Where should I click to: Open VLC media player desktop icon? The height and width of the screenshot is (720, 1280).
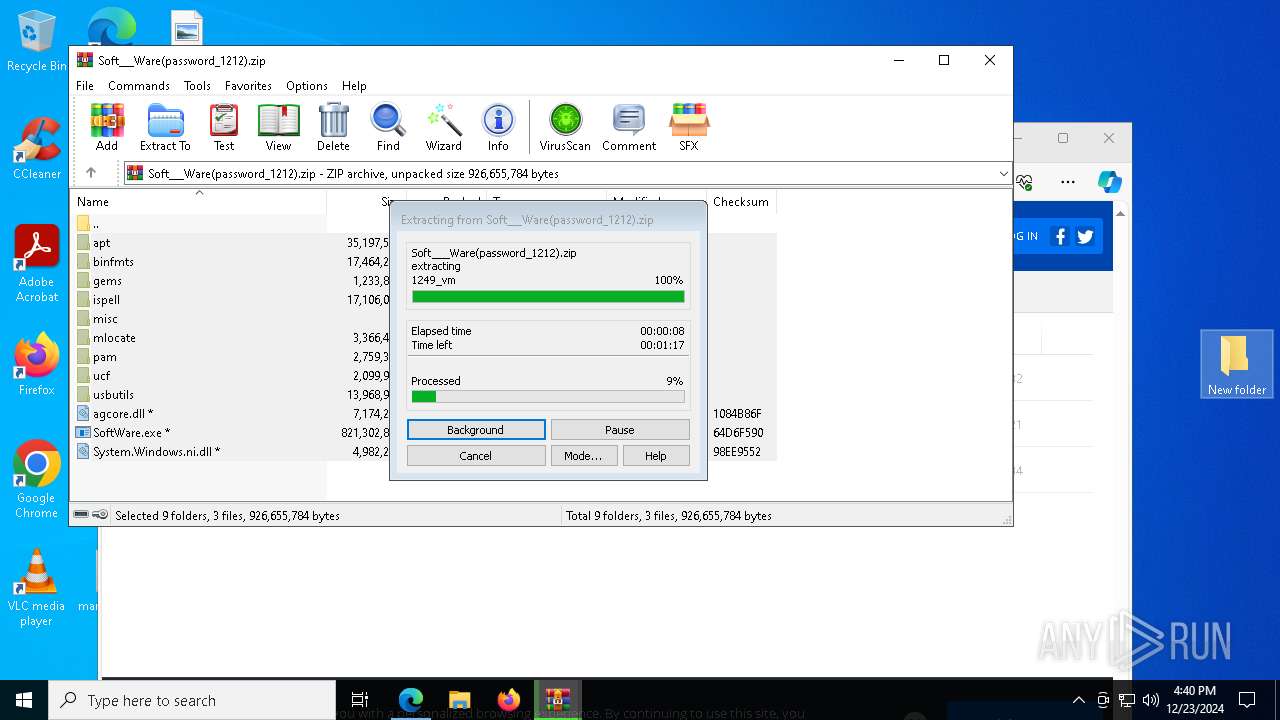pos(37,588)
